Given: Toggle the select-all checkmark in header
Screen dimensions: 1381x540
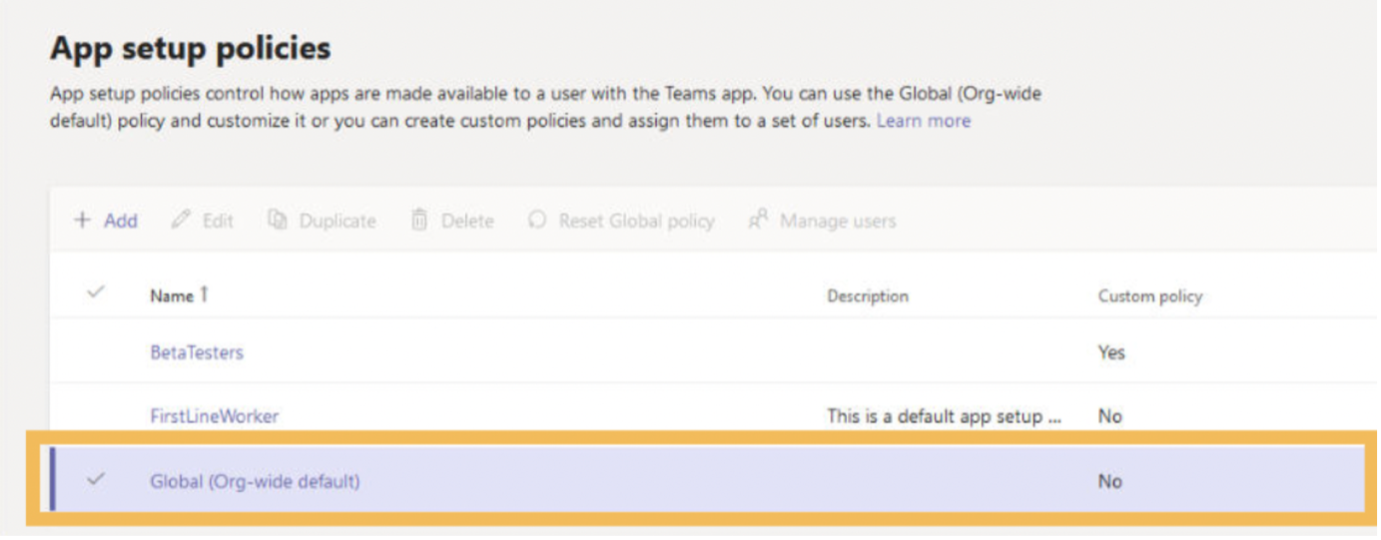Looking at the screenshot, I should tap(96, 293).
